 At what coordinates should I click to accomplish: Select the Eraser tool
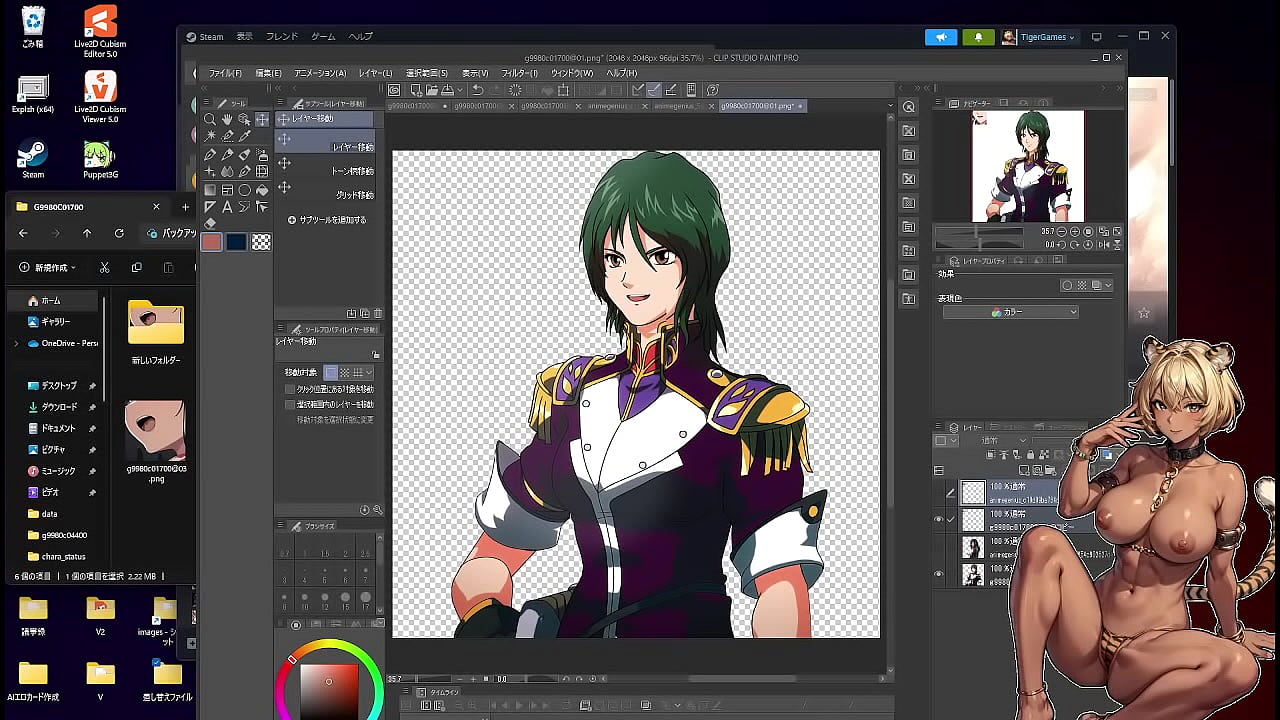pyautogui.click(x=209, y=223)
